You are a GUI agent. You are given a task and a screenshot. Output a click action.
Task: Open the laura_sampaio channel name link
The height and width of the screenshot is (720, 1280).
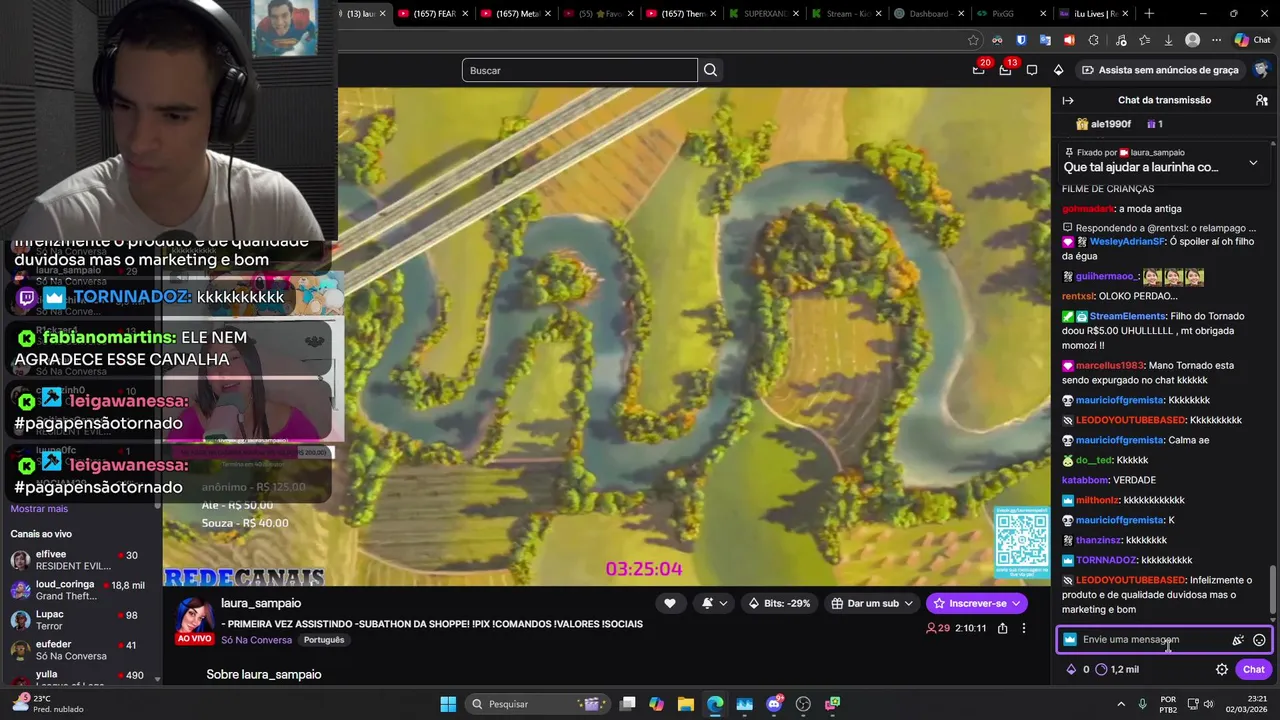click(261, 603)
